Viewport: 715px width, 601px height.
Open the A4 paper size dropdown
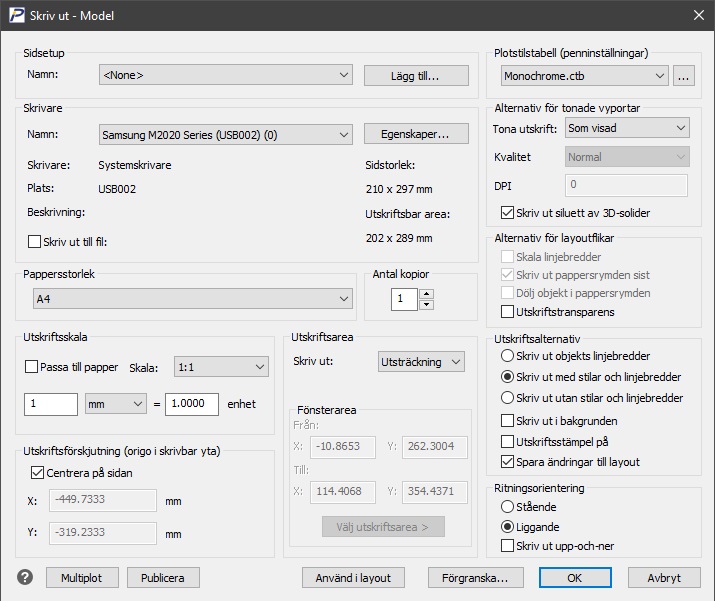point(192,299)
